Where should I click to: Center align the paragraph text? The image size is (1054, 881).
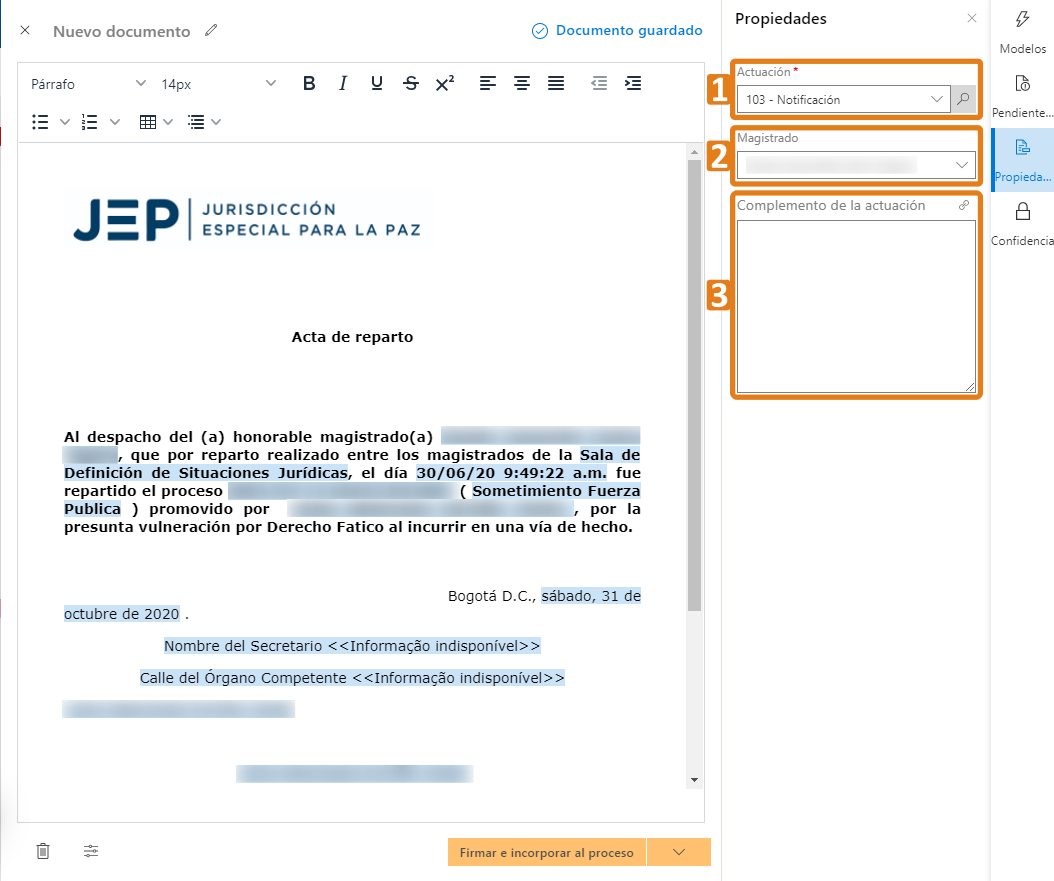(522, 84)
